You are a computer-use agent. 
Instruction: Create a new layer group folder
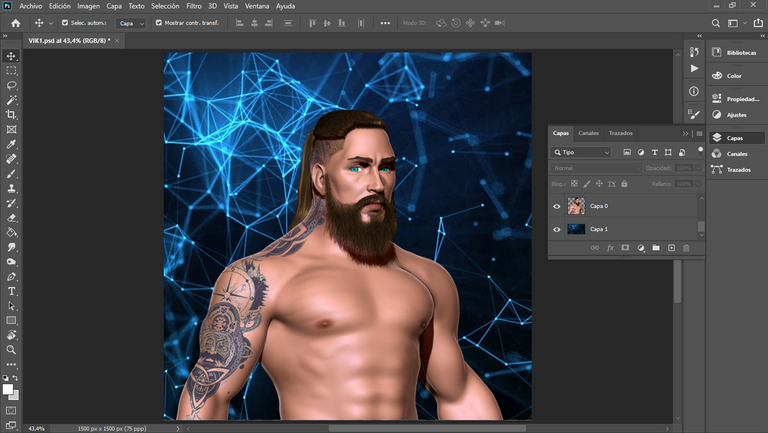[x=656, y=248]
